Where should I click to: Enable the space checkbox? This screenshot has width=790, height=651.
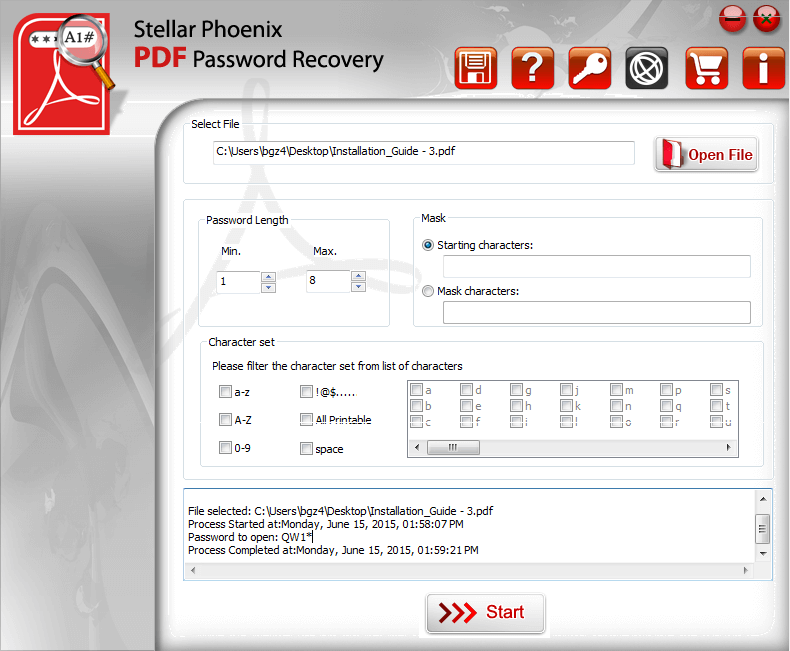[306, 448]
